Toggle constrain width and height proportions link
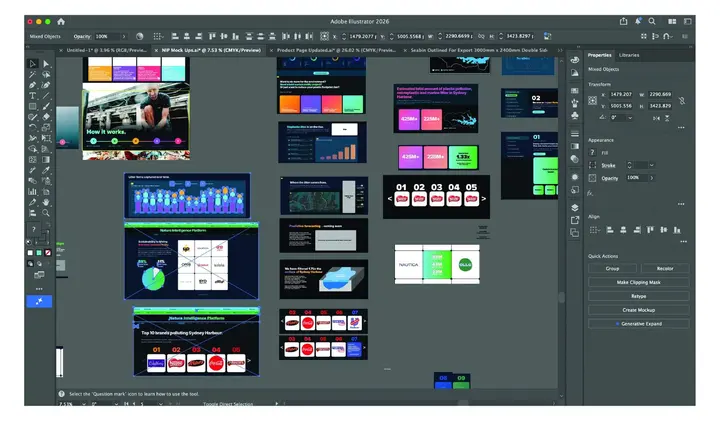The width and height of the screenshot is (720, 432). (682, 101)
